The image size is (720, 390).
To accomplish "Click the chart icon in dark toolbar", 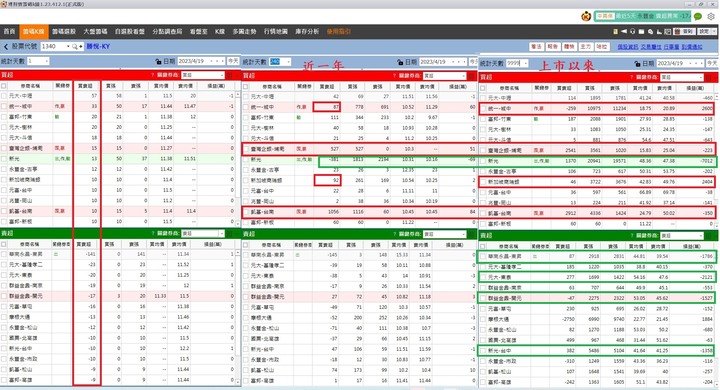I will point(659,32).
